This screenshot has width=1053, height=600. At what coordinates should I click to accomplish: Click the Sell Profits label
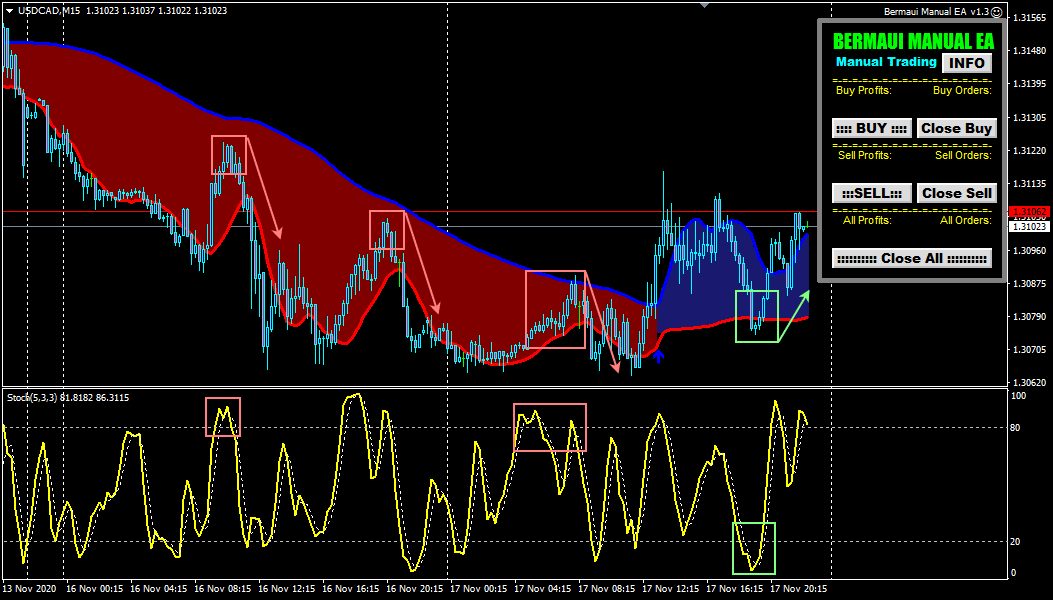(865, 155)
